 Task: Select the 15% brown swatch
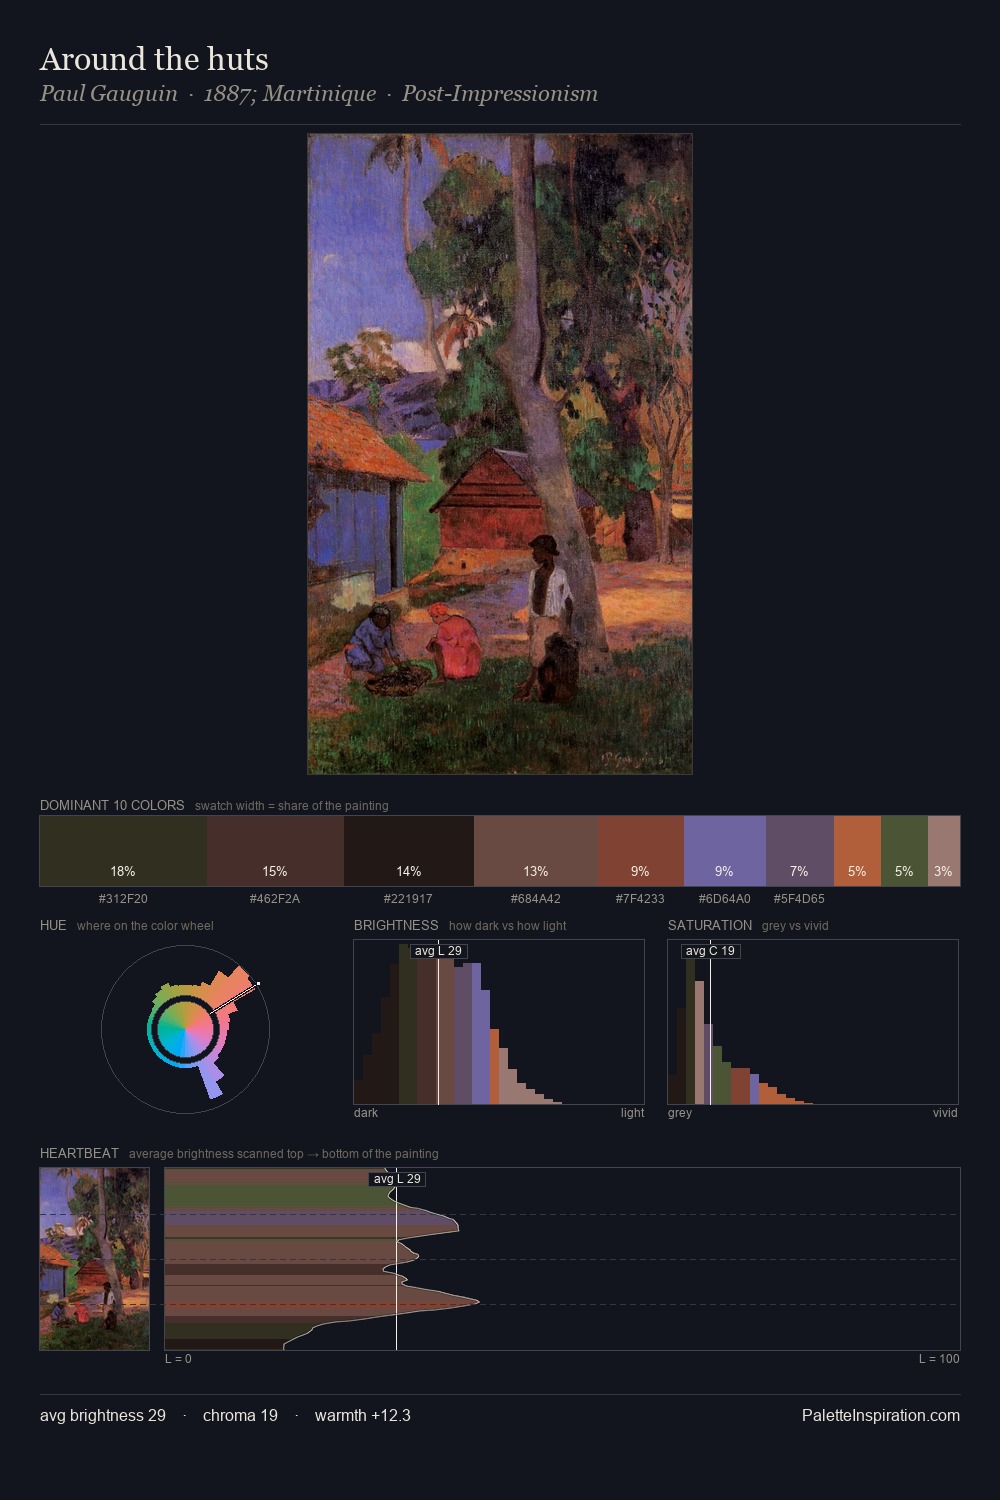point(275,851)
